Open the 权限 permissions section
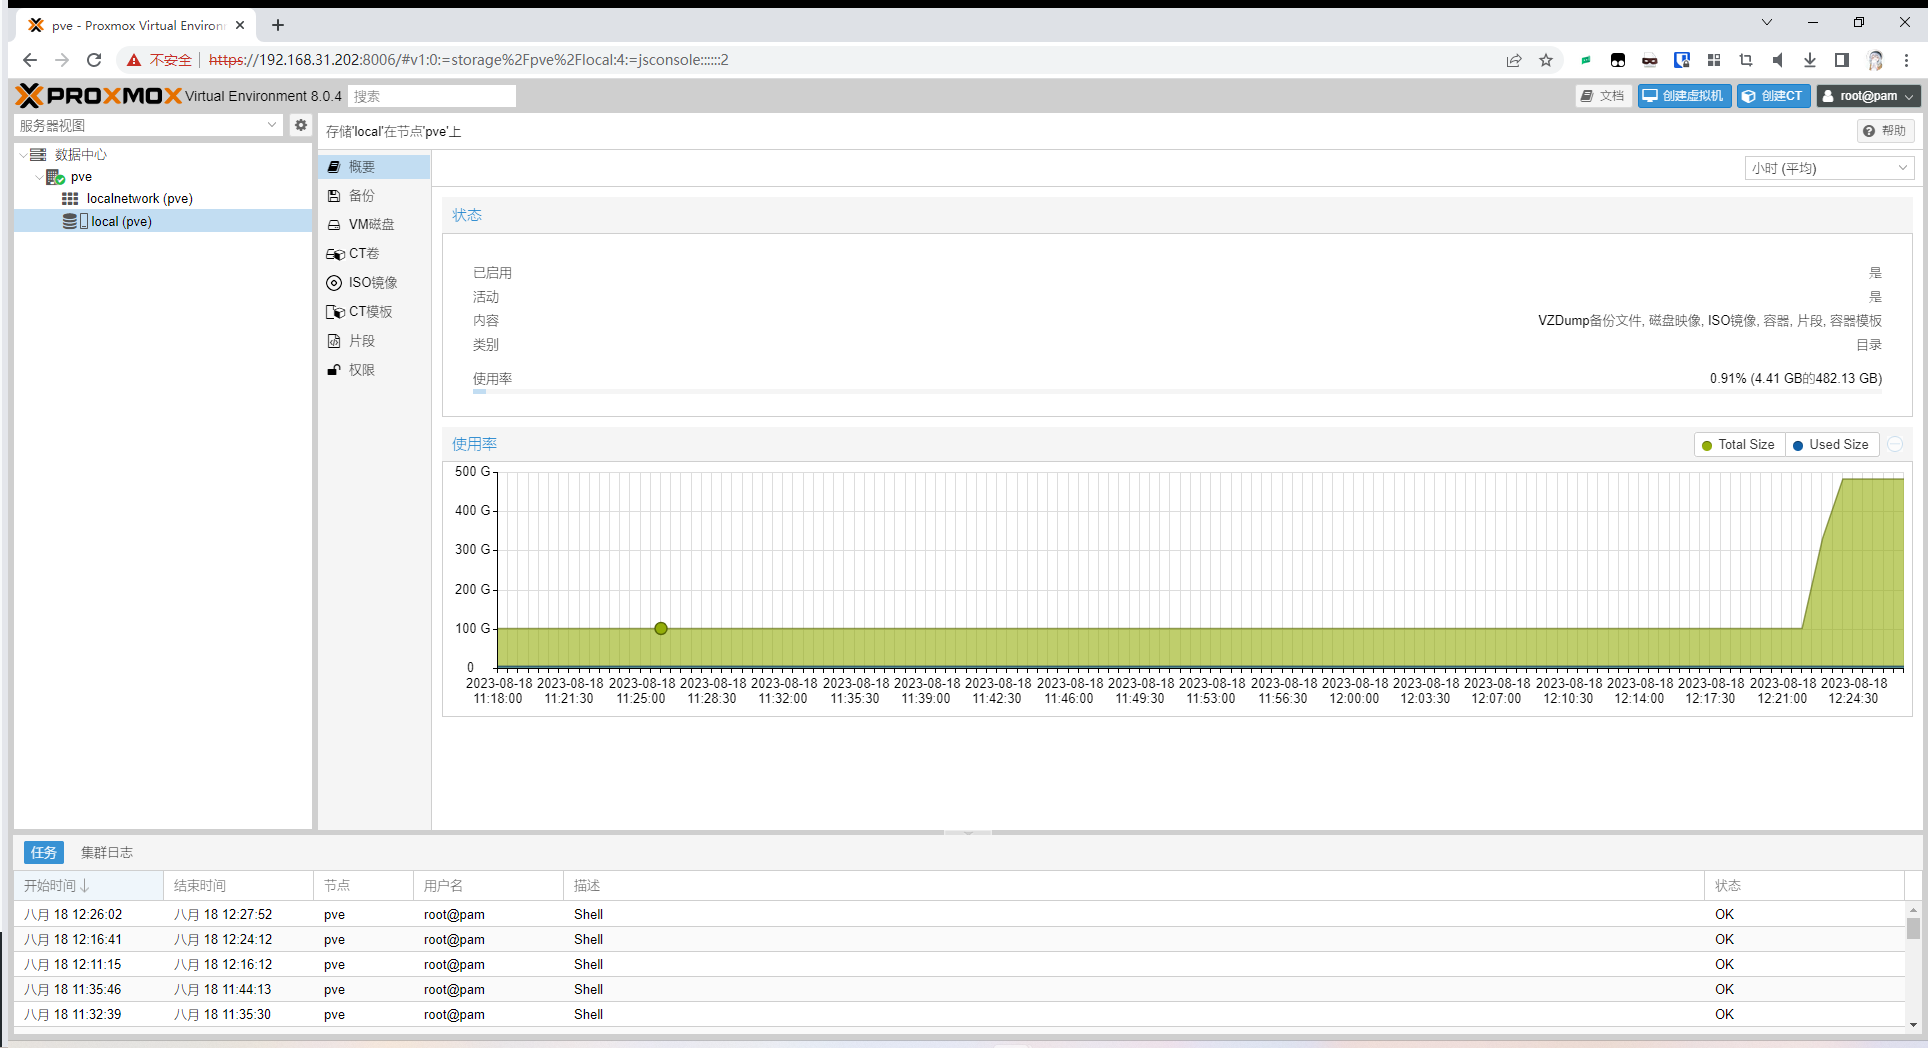Screen dimensions: 1928x1048 click(361, 370)
